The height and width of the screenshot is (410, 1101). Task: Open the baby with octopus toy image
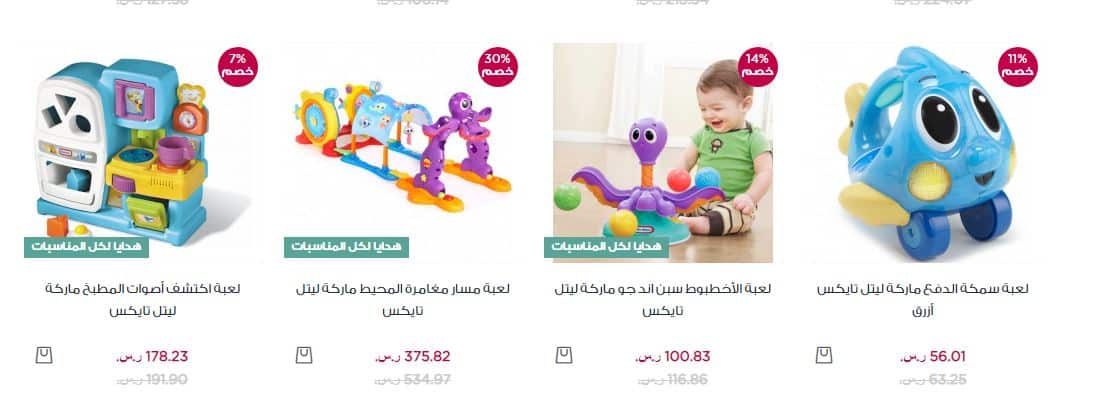[663, 152]
